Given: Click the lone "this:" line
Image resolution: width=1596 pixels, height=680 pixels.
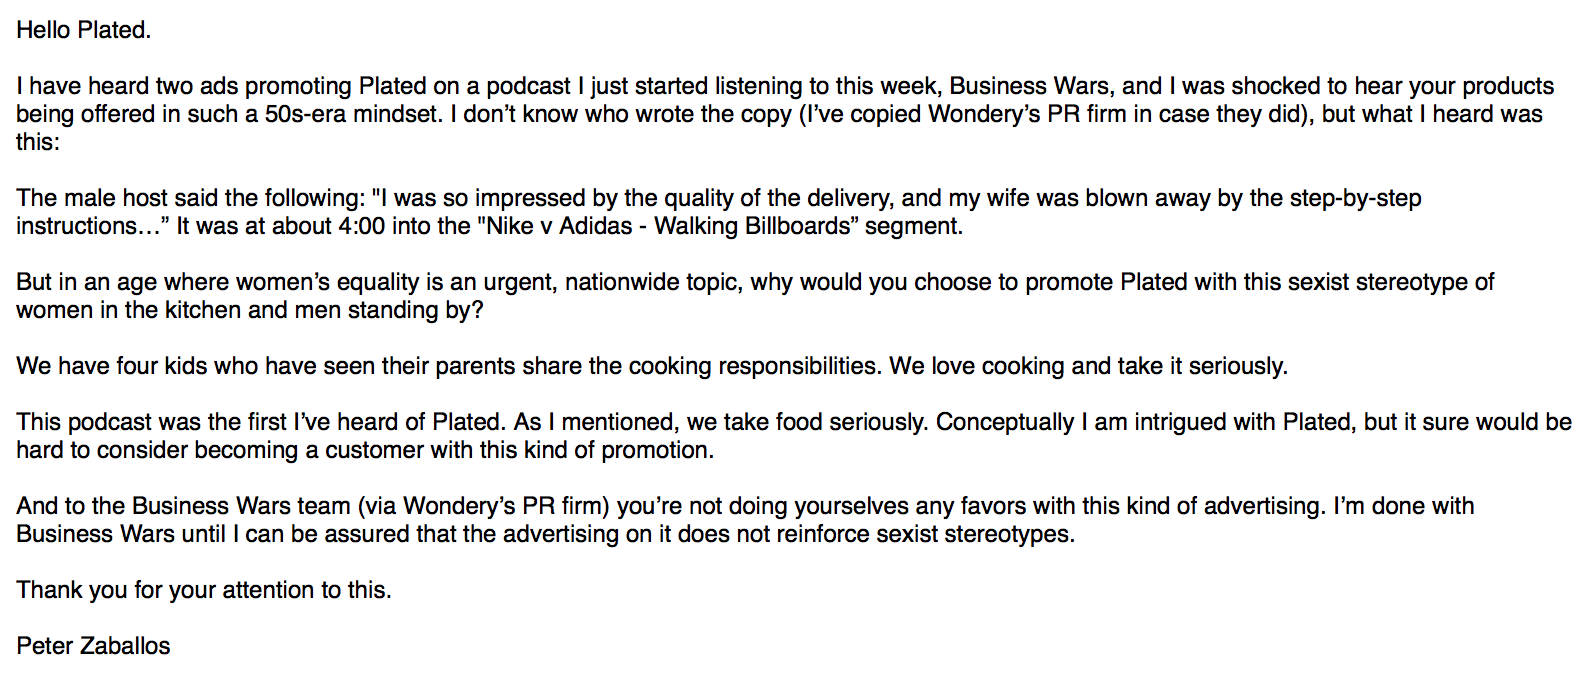Looking at the screenshot, I should (38, 142).
